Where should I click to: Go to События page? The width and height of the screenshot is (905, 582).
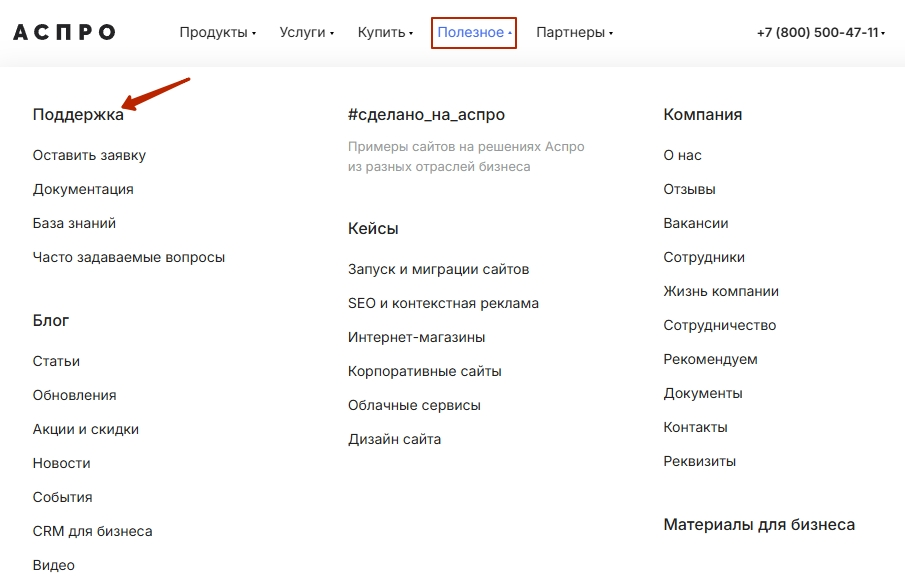(62, 498)
